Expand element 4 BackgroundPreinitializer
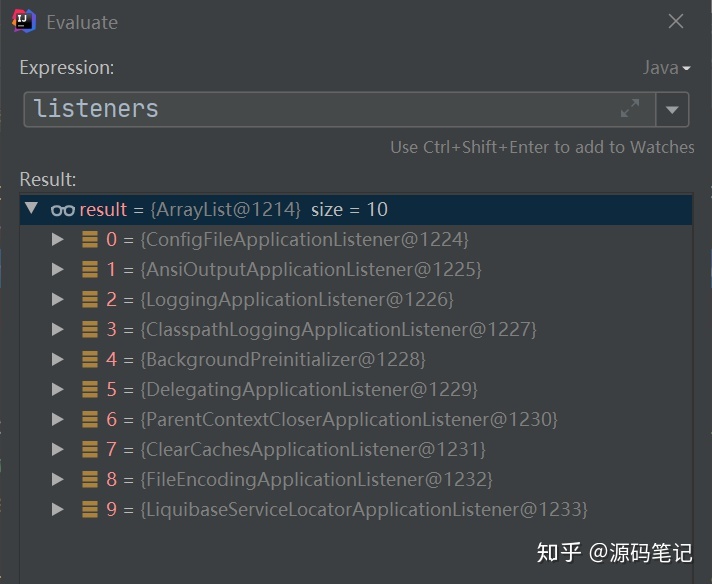The image size is (712, 584). [58, 359]
